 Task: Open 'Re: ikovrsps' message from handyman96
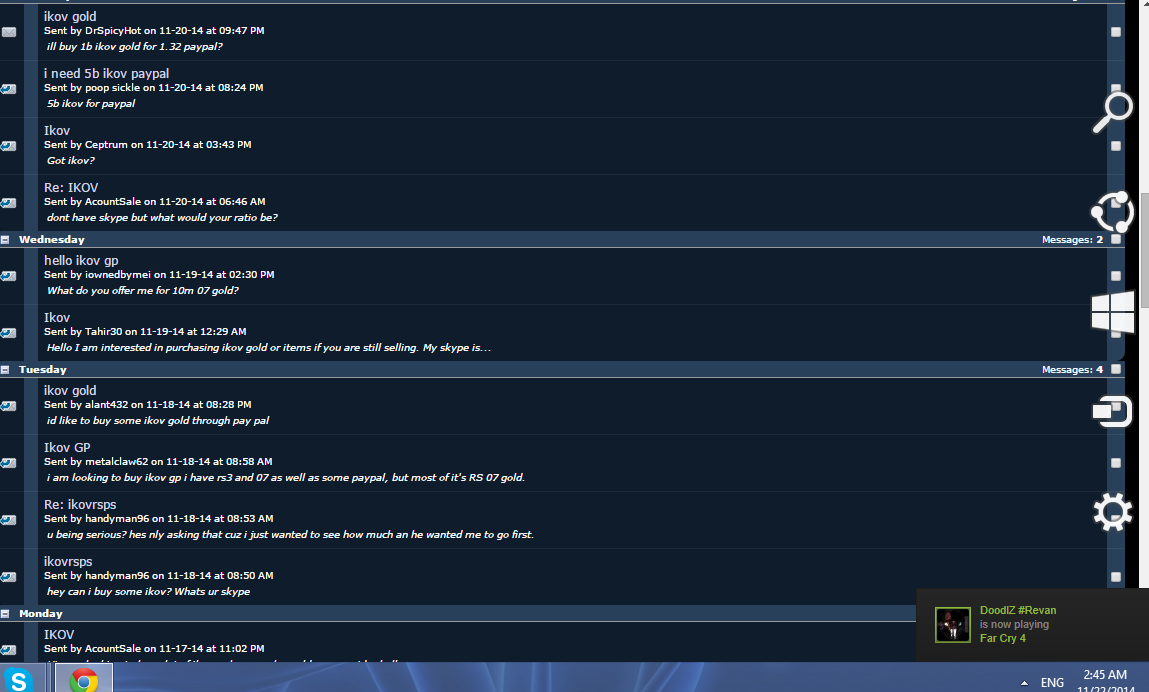(80, 504)
